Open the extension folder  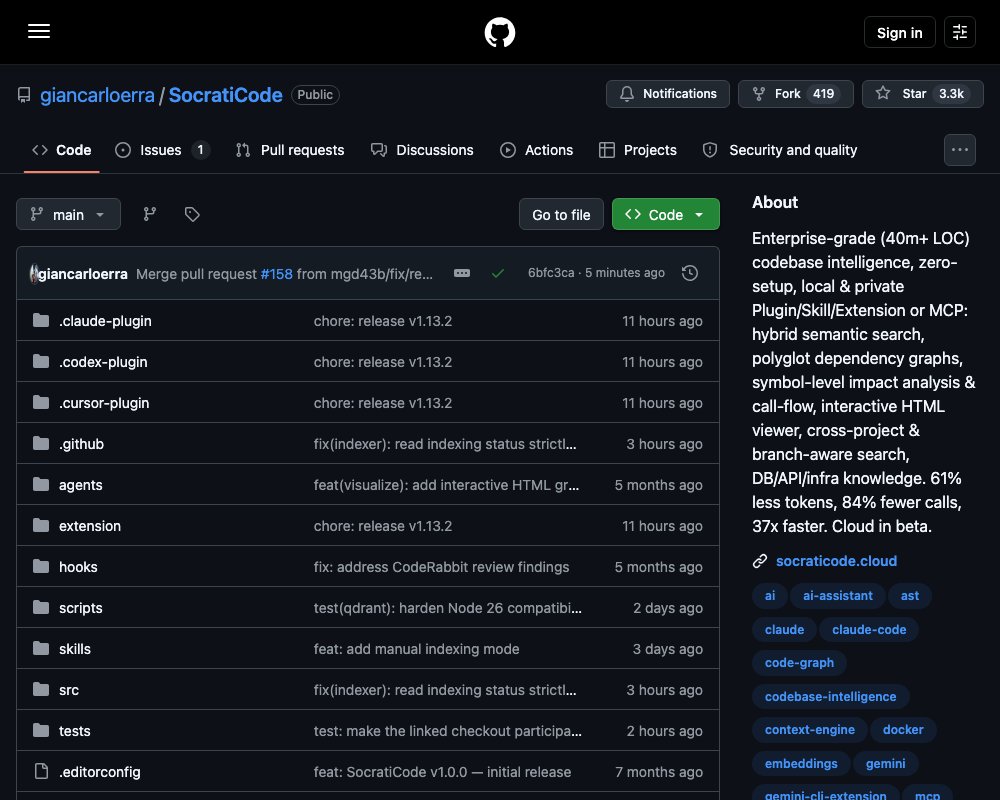click(x=90, y=526)
